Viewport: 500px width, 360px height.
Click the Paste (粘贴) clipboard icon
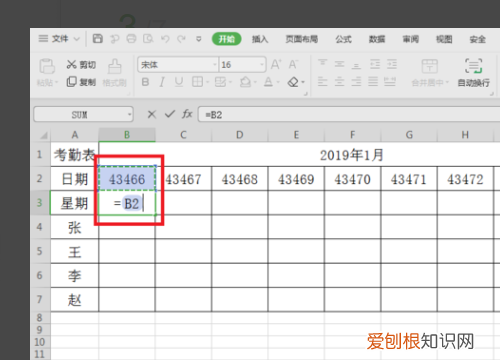[x=47, y=66]
